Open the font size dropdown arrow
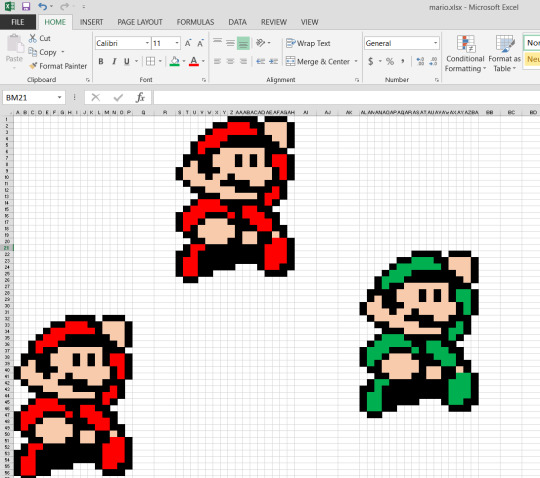Screen dimensions: 540x478 click(177, 43)
